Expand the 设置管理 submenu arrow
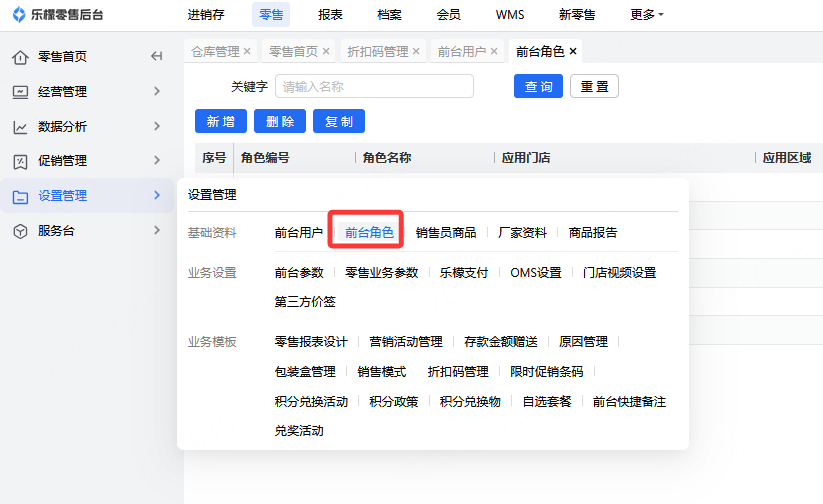 pos(156,195)
